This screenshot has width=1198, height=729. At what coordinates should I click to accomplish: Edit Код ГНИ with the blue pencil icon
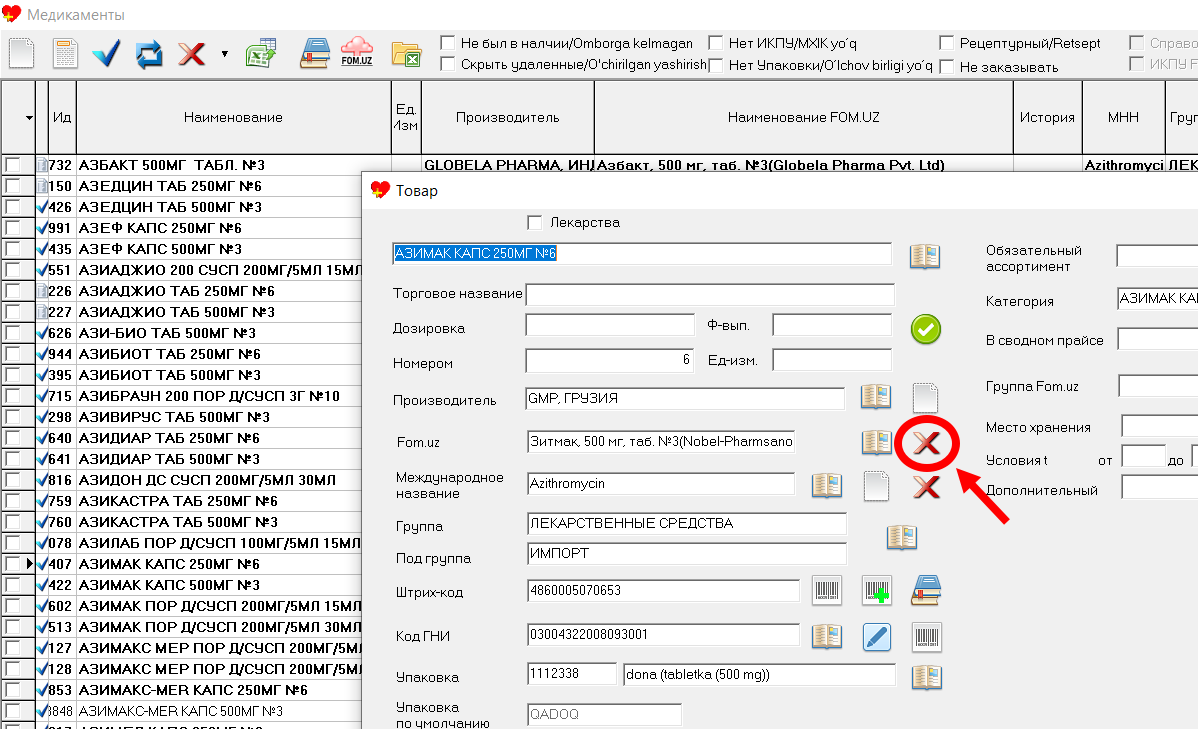[x=876, y=637]
